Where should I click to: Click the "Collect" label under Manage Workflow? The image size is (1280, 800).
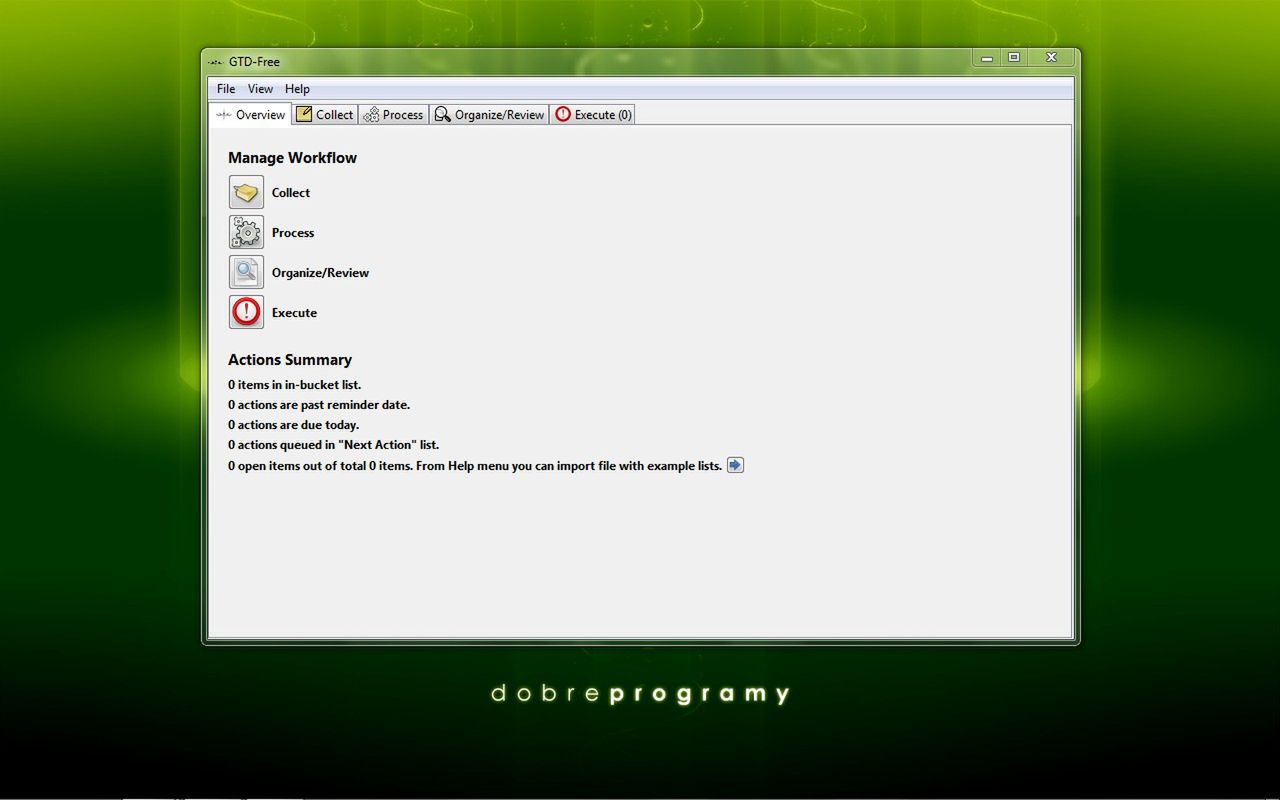click(291, 193)
